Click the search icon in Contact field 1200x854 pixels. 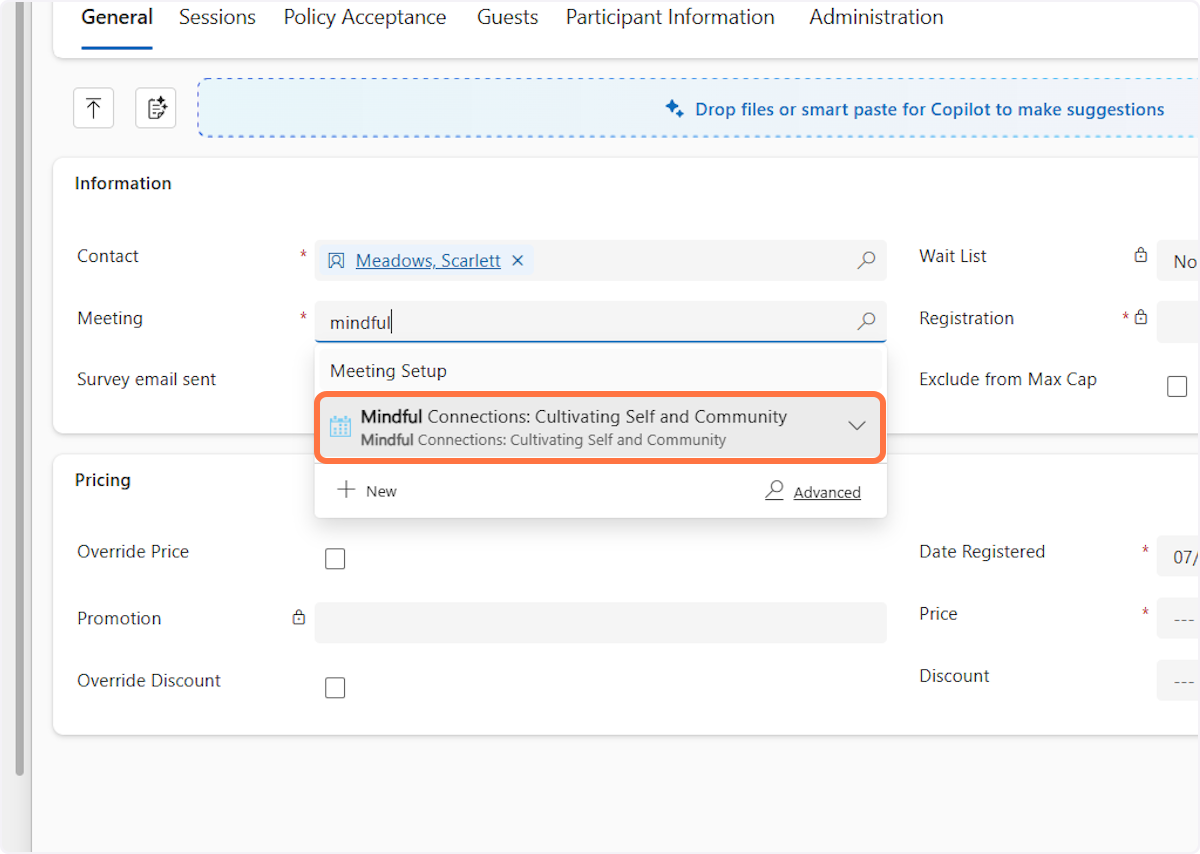pyautogui.click(x=866, y=260)
